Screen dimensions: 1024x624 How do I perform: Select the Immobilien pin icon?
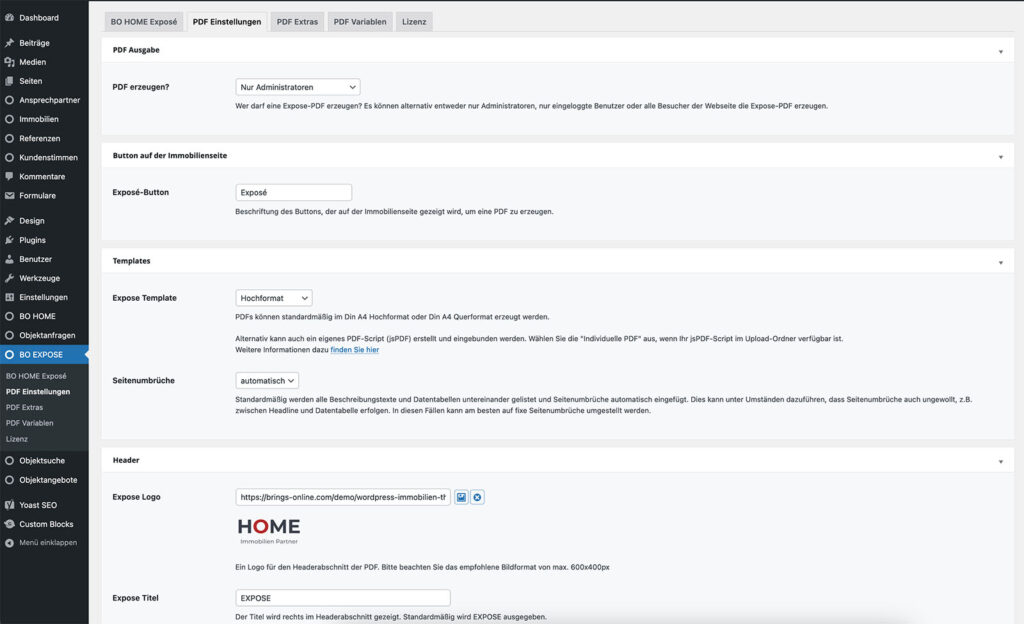(12, 119)
